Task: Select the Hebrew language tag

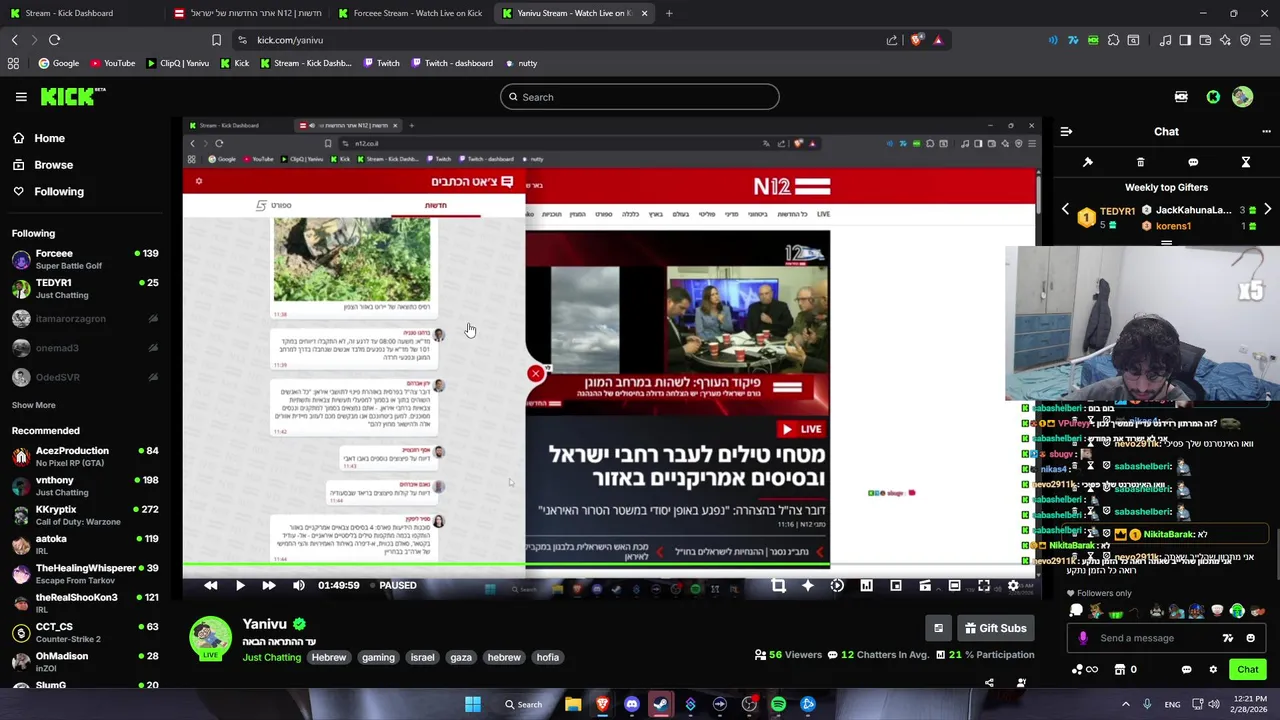Action: (x=328, y=657)
